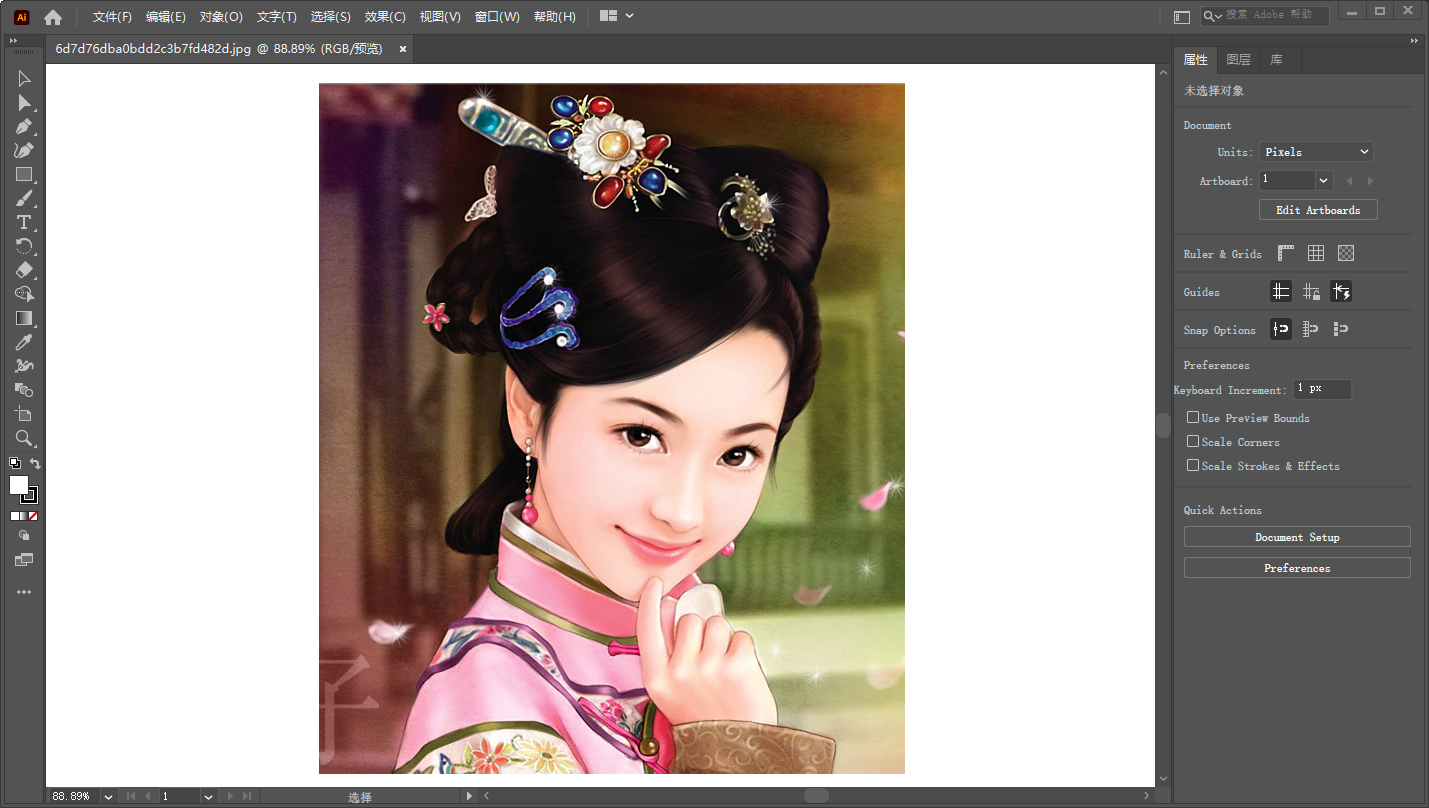Toggle snap to pixel option
Viewport: 1429px width, 808px height.
[x=1341, y=329]
